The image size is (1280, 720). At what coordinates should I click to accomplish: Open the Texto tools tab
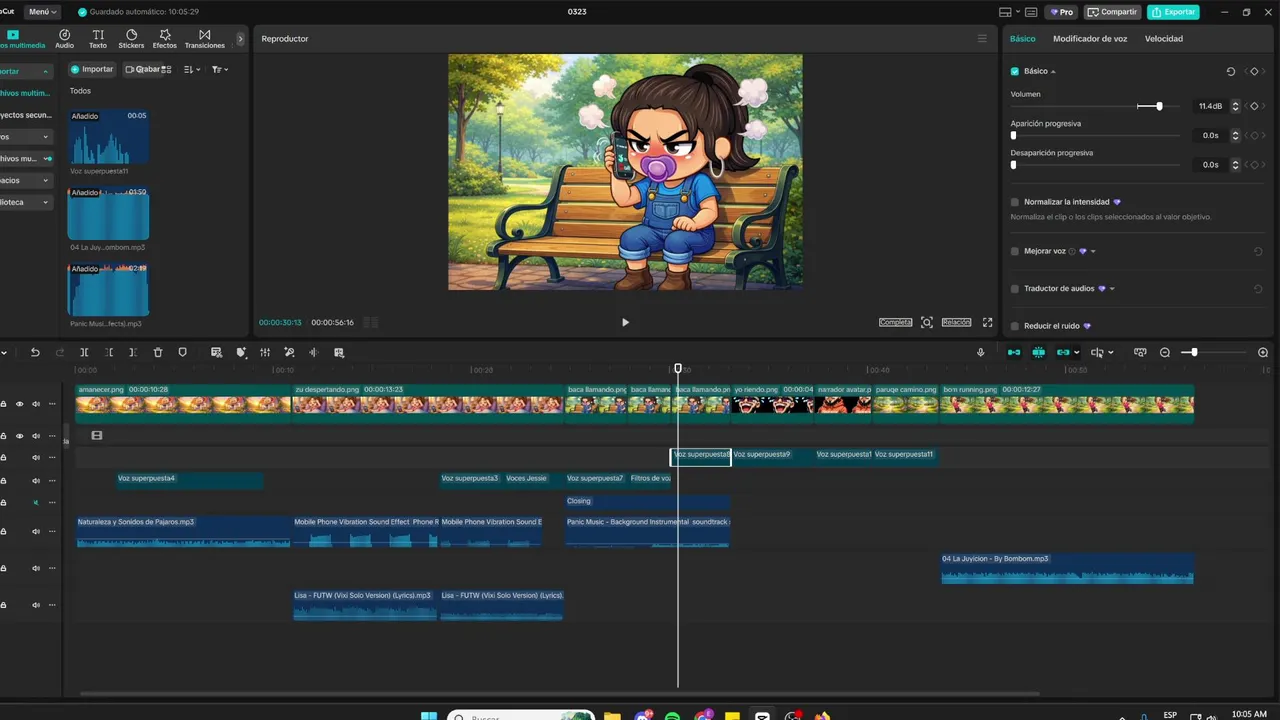tap(98, 39)
